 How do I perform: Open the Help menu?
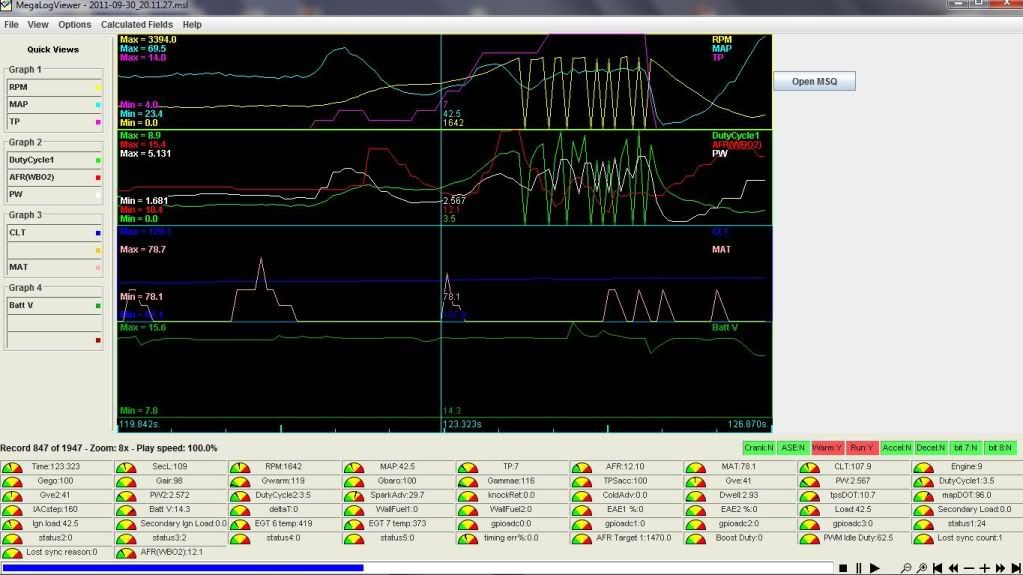click(192, 25)
